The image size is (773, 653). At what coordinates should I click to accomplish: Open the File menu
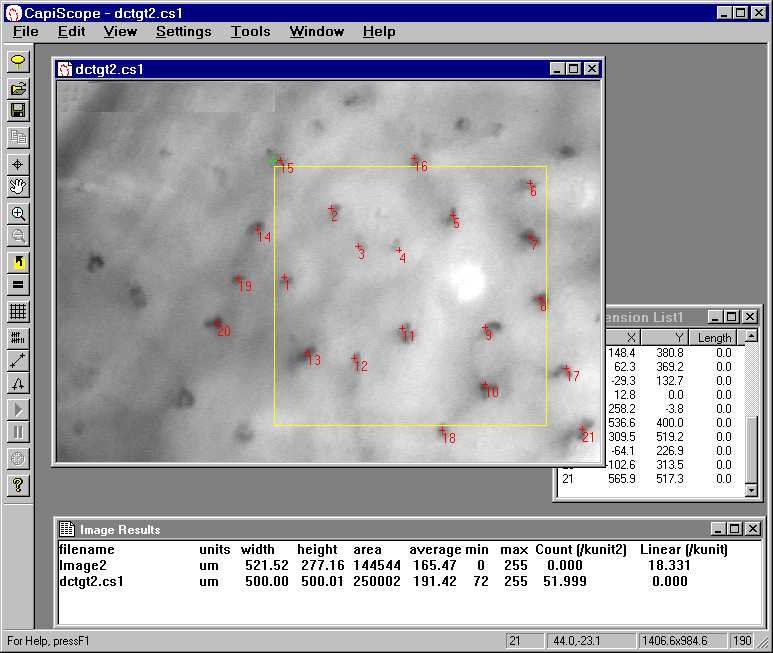click(x=26, y=32)
